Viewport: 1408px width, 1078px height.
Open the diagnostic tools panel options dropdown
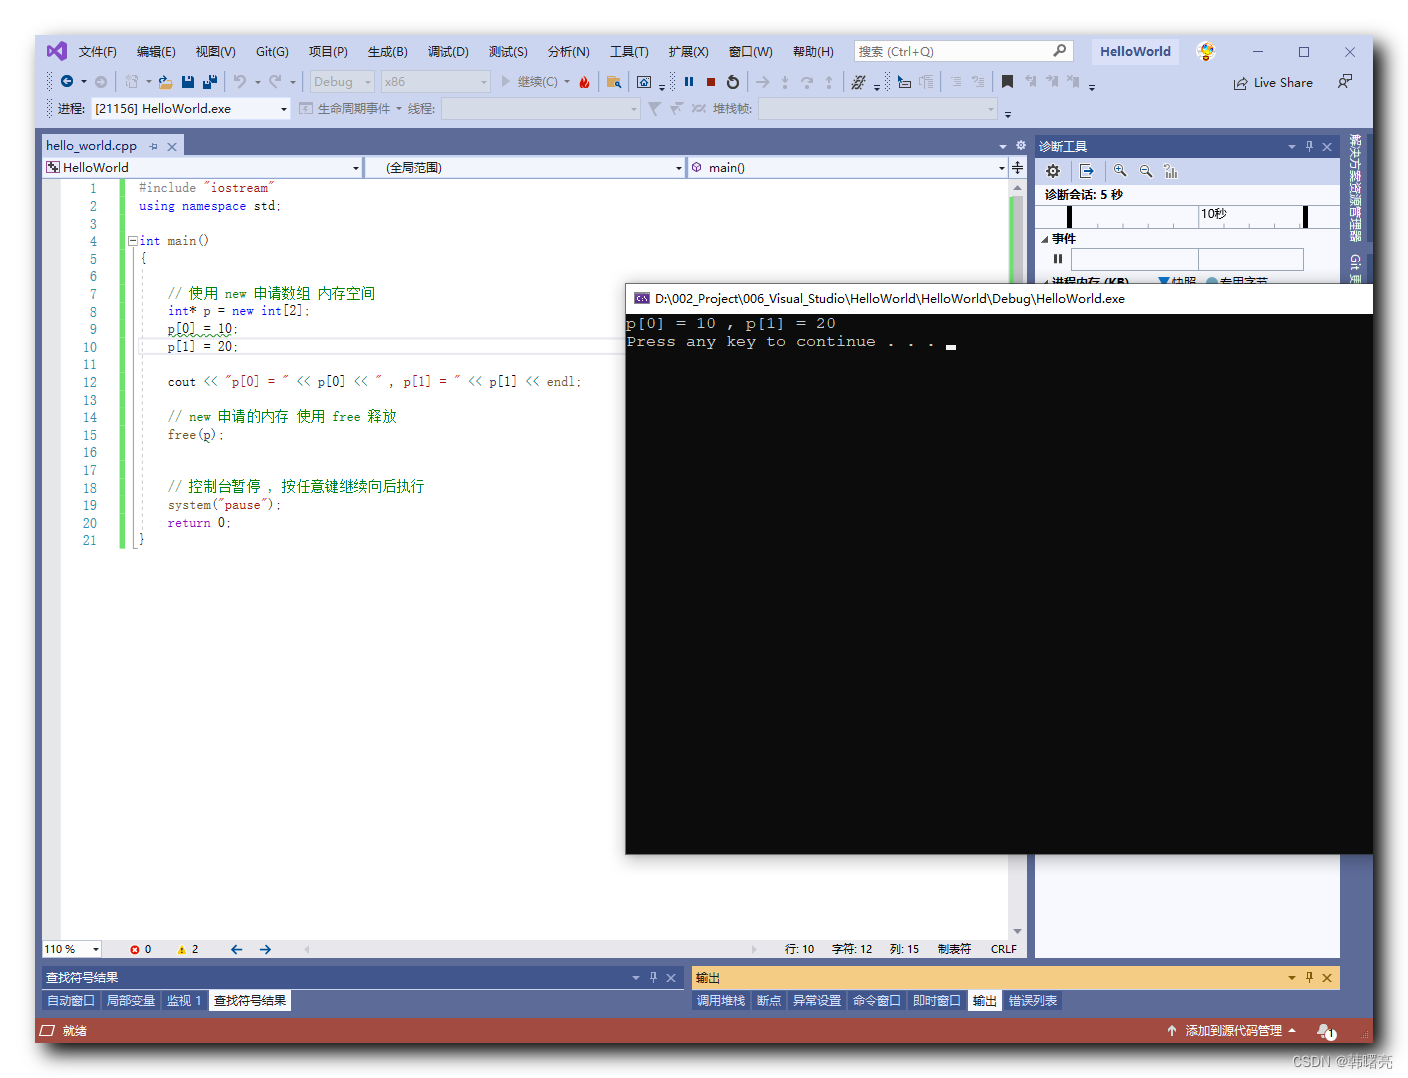point(1292,147)
